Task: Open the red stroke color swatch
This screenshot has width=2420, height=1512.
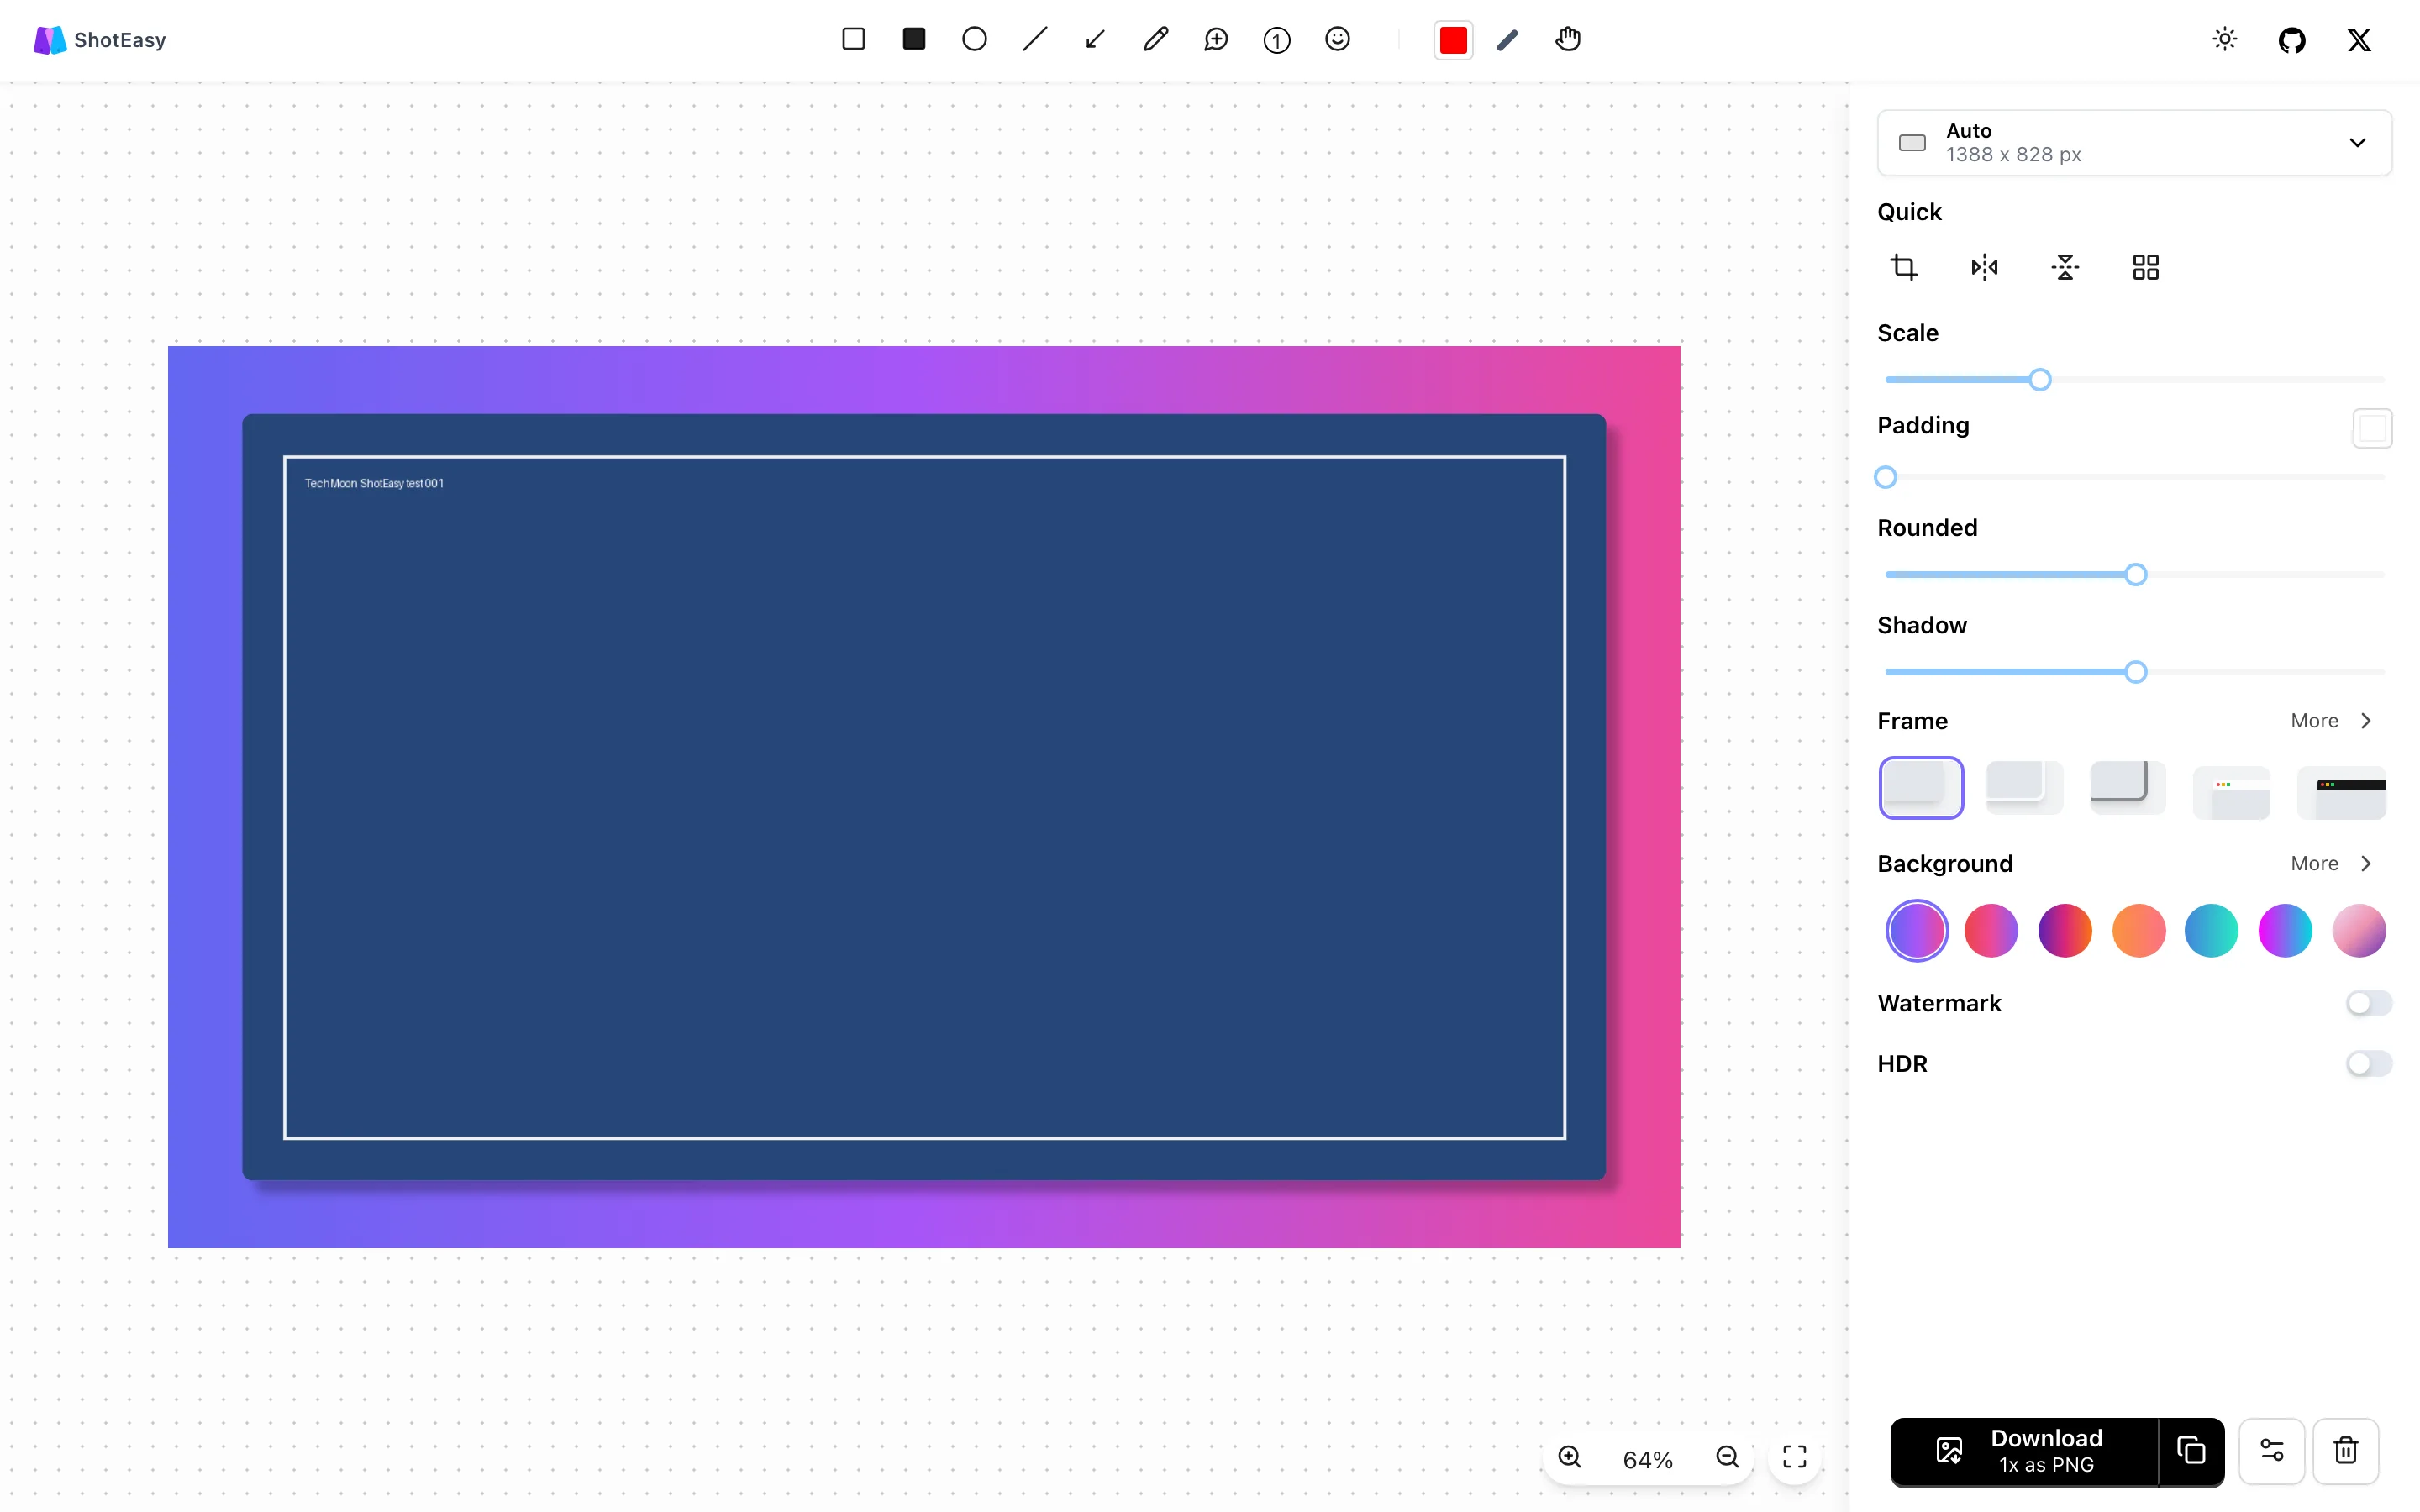Action: click(x=1453, y=40)
